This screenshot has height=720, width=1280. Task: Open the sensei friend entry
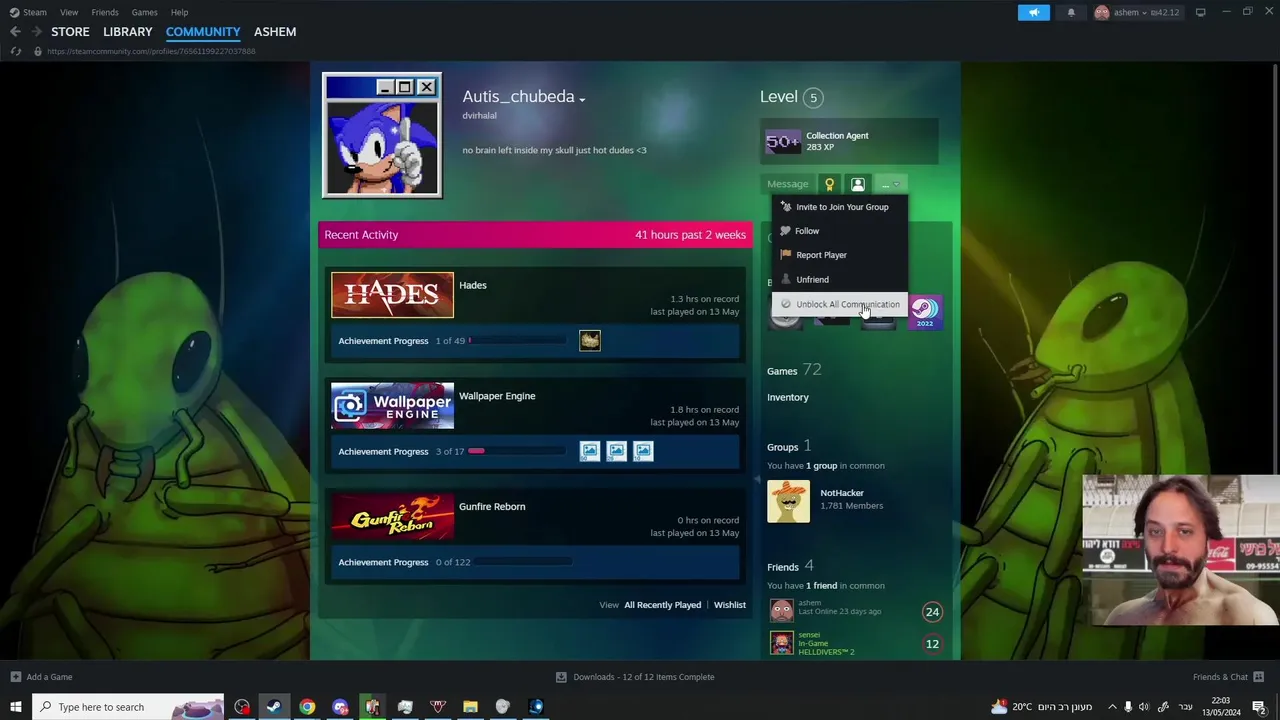855,643
